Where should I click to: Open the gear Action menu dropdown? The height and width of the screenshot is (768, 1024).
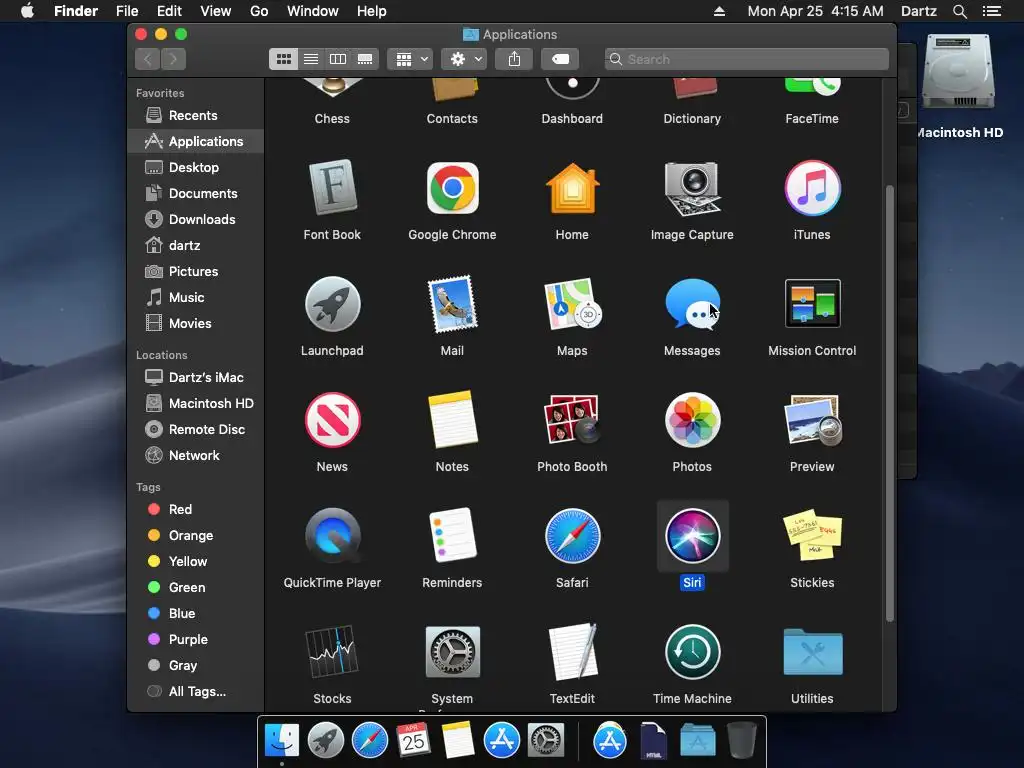[x=464, y=59]
